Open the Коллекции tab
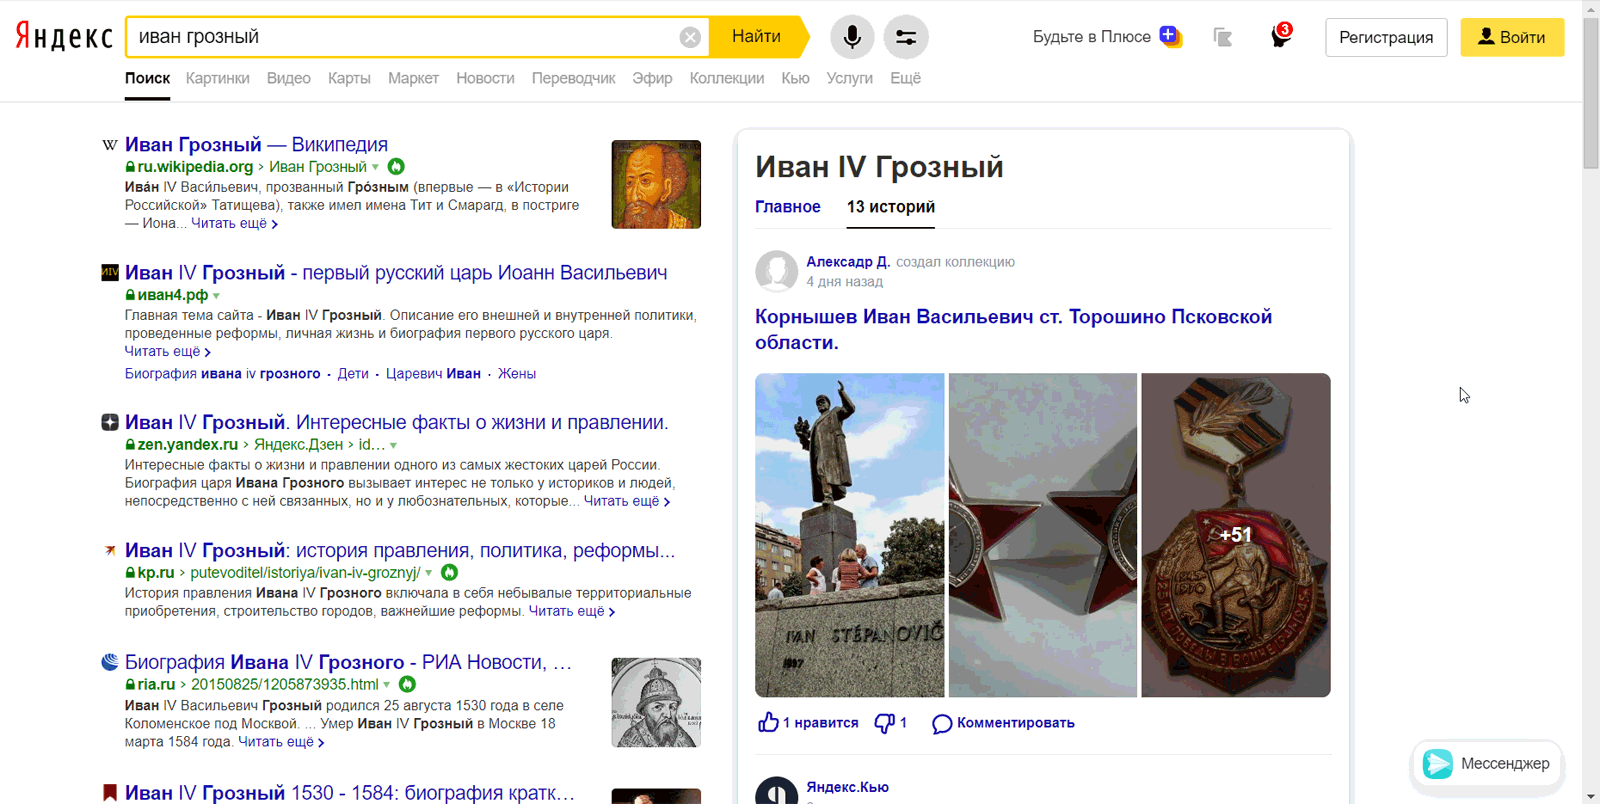This screenshot has width=1600, height=804. pos(727,78)
